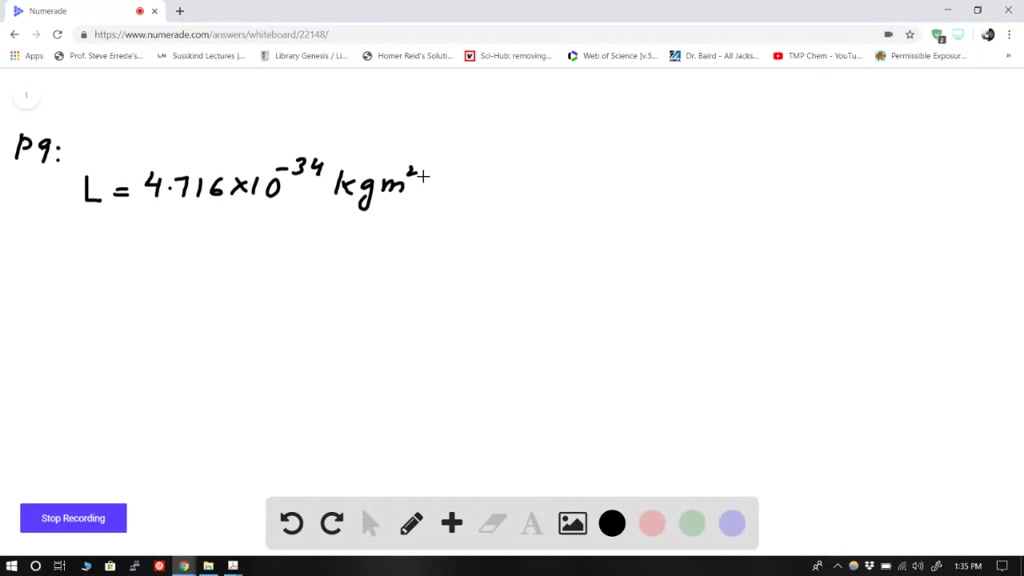The height and width of the screenshot is (576, 1024).
Task: Open the green shield extension
Action: tap(938, 35)
